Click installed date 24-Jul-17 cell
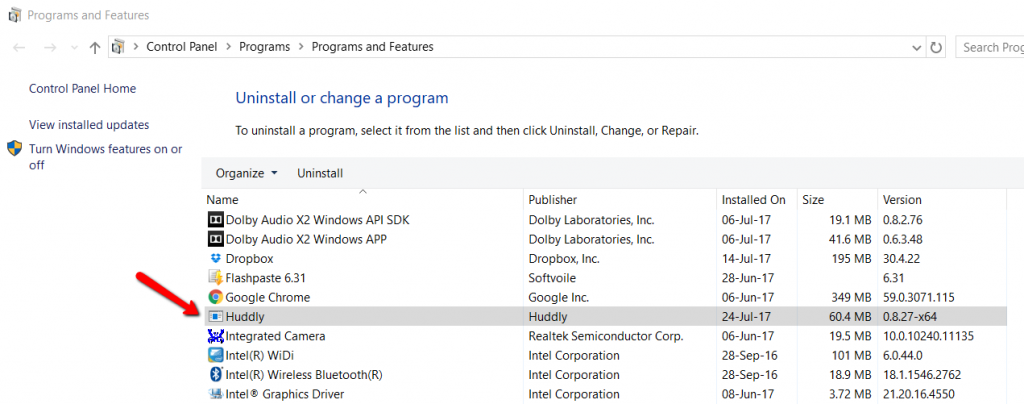 pyautogui.click(x=746, y=317)
